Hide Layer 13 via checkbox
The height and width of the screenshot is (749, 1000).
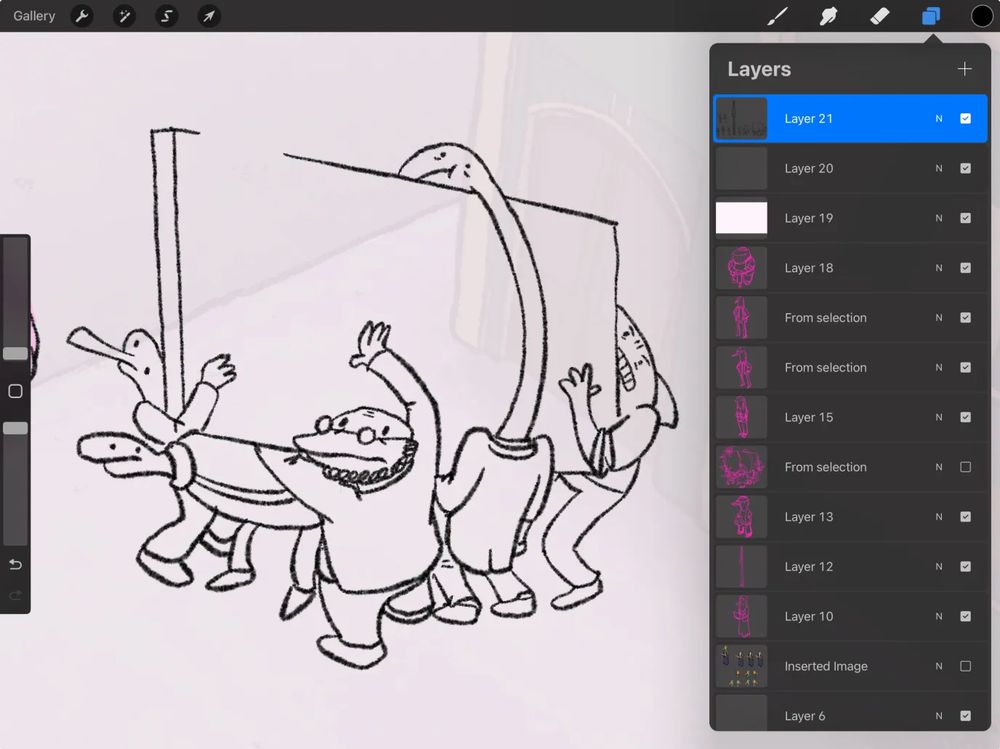pos(966,517)
